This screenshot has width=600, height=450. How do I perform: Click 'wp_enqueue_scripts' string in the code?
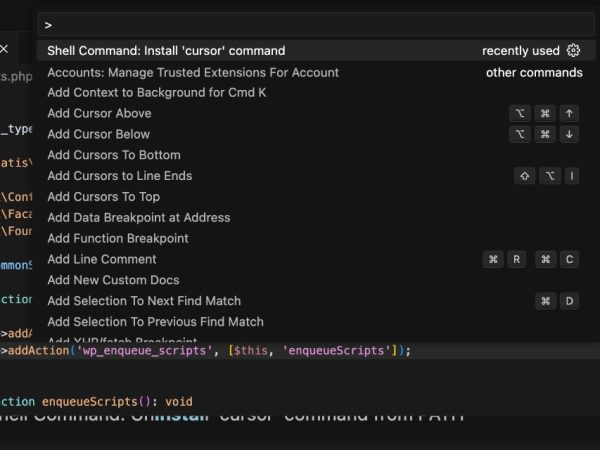pyautogui.click(x=145, y=351)
